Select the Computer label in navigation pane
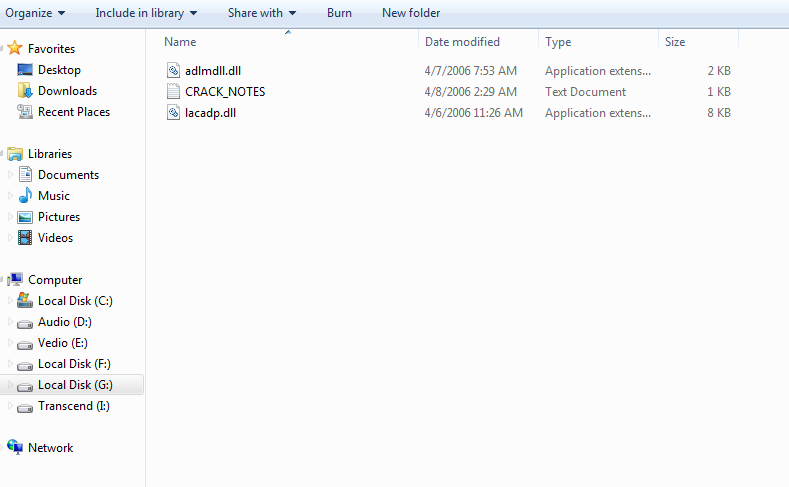Viewport: 789px width, 487px height. pyautogui.click(x=55, y=280)
